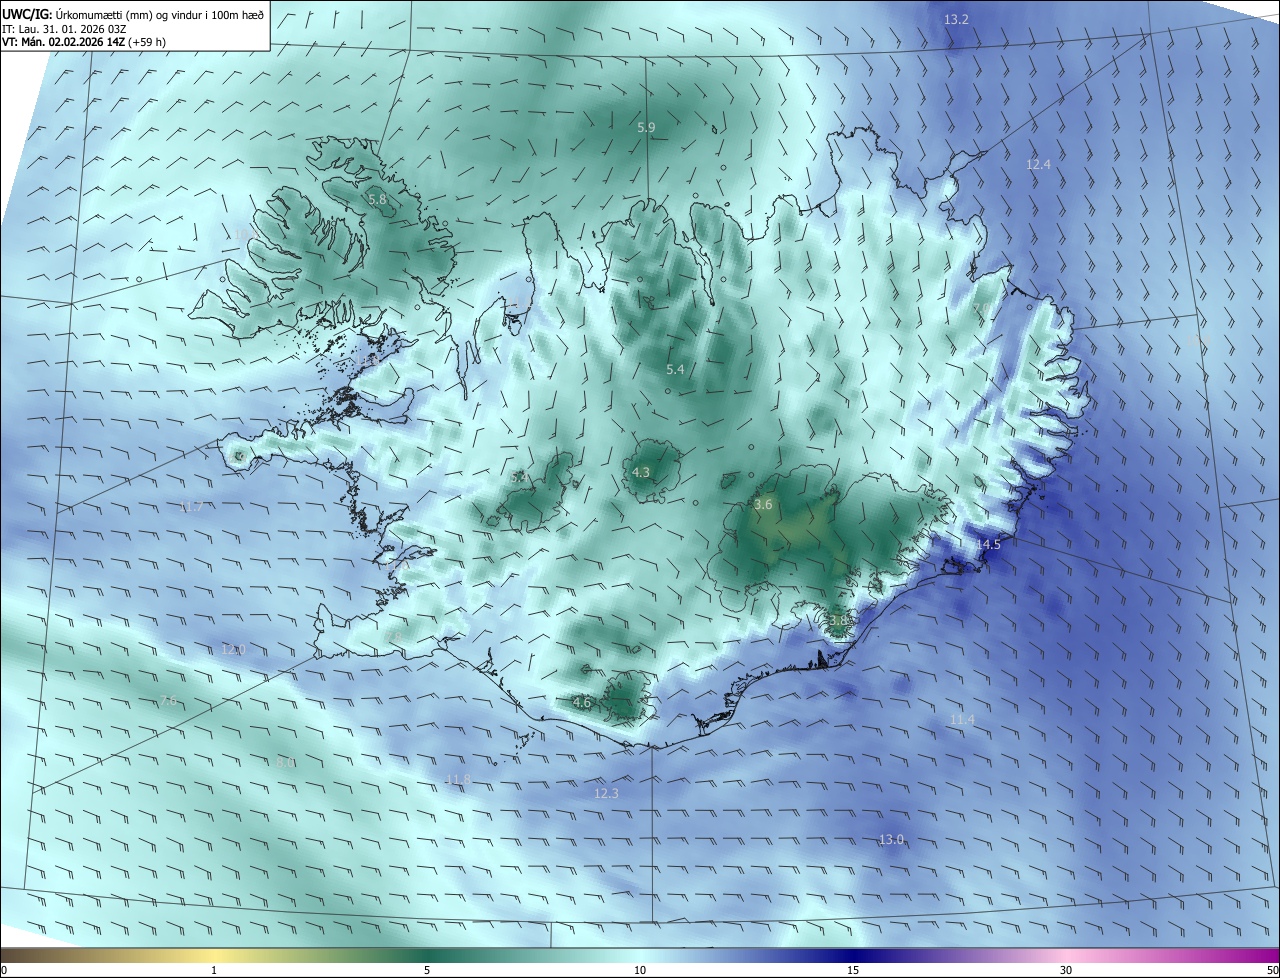Click the 14.5 value label on the map
1280x978 pixels.
[x=988, y=544]
